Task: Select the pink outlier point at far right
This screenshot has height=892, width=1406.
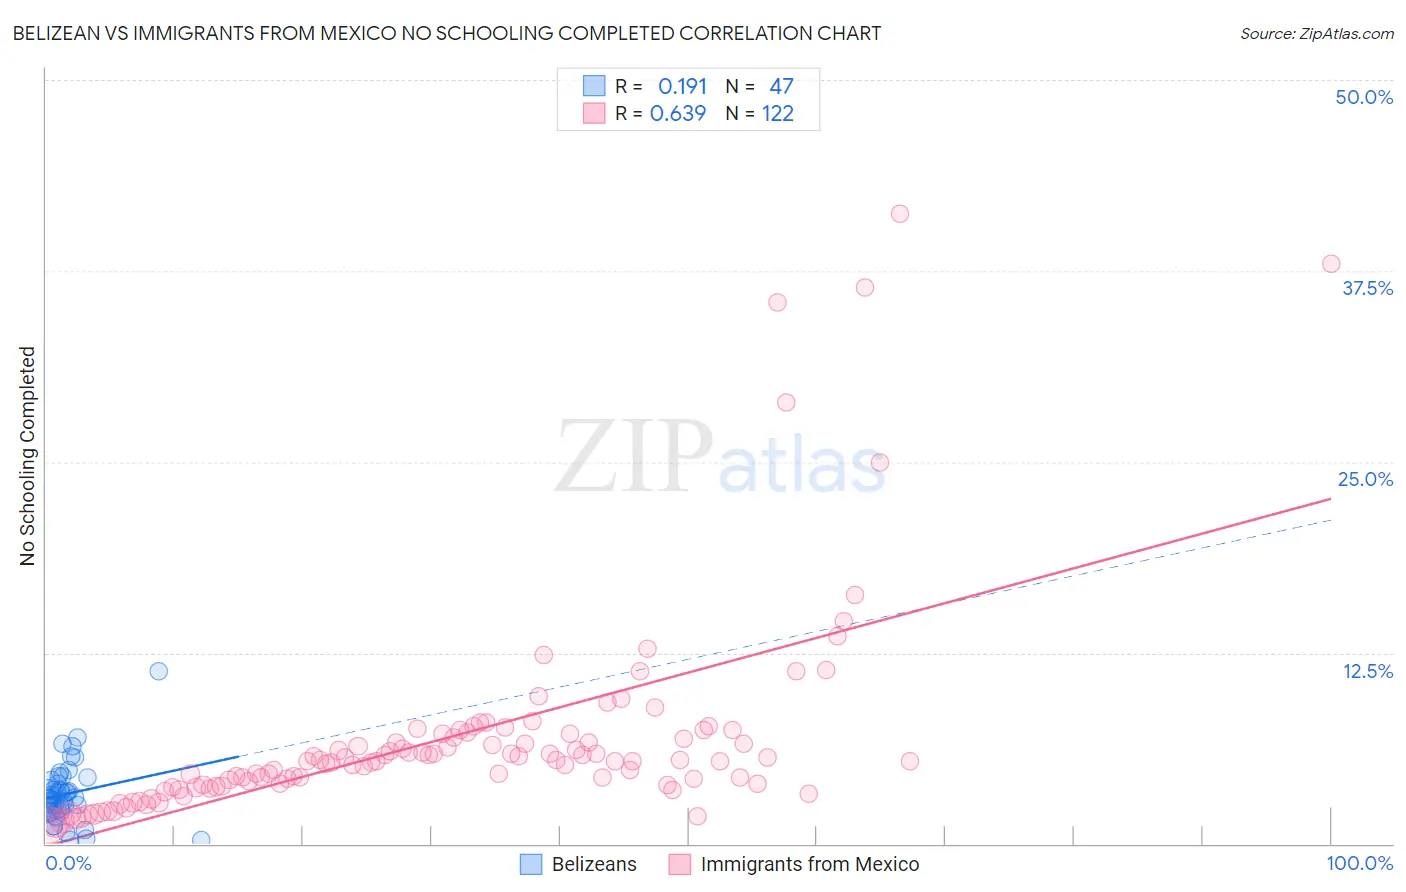Action: (1331, 264)
